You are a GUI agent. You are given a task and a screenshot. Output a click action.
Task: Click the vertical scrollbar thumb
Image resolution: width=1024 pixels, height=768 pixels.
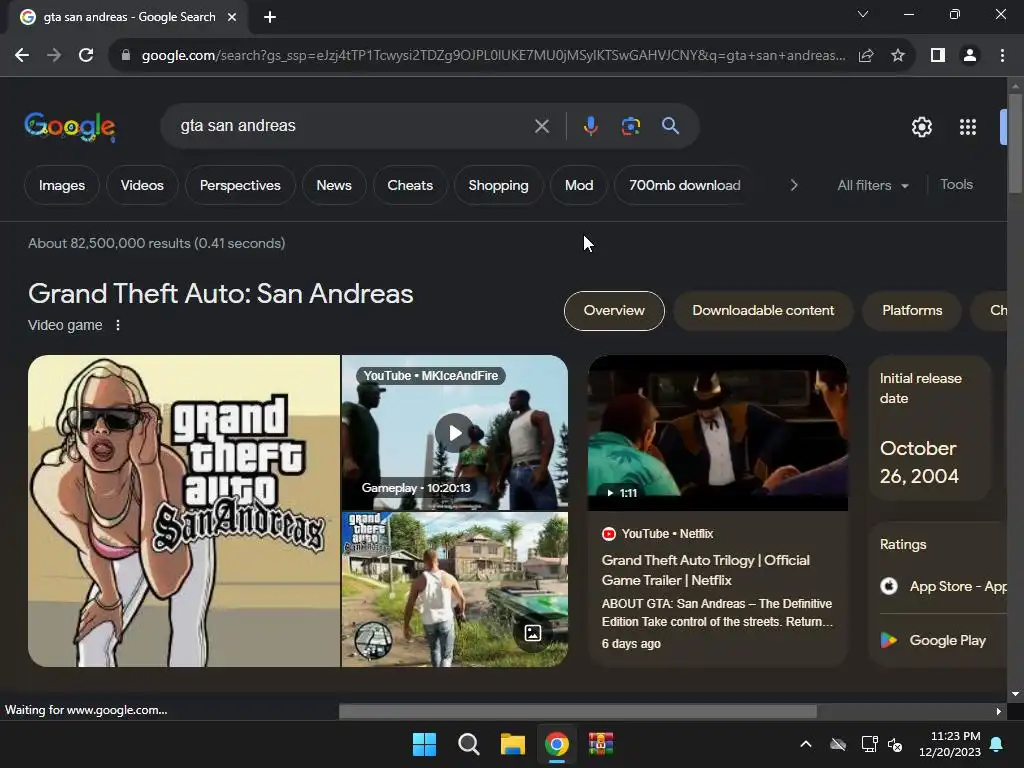pyautogui.click(x=1015, y=144)
